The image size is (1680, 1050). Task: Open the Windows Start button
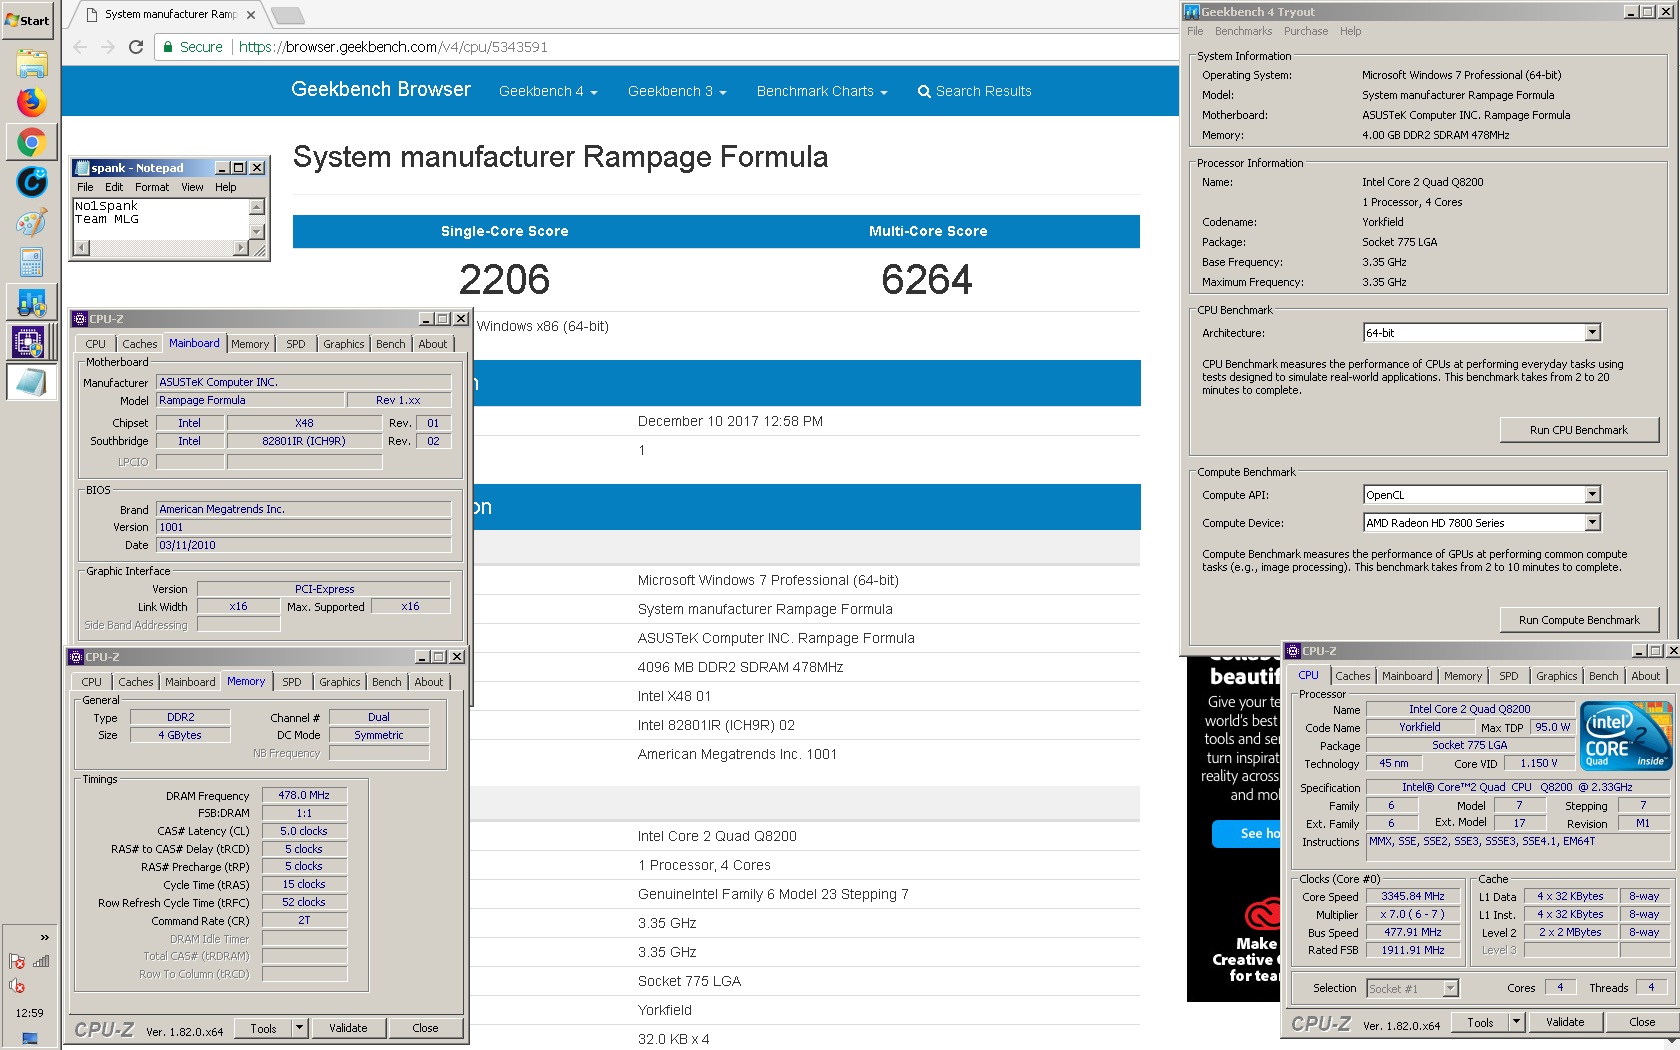point(28,19)
